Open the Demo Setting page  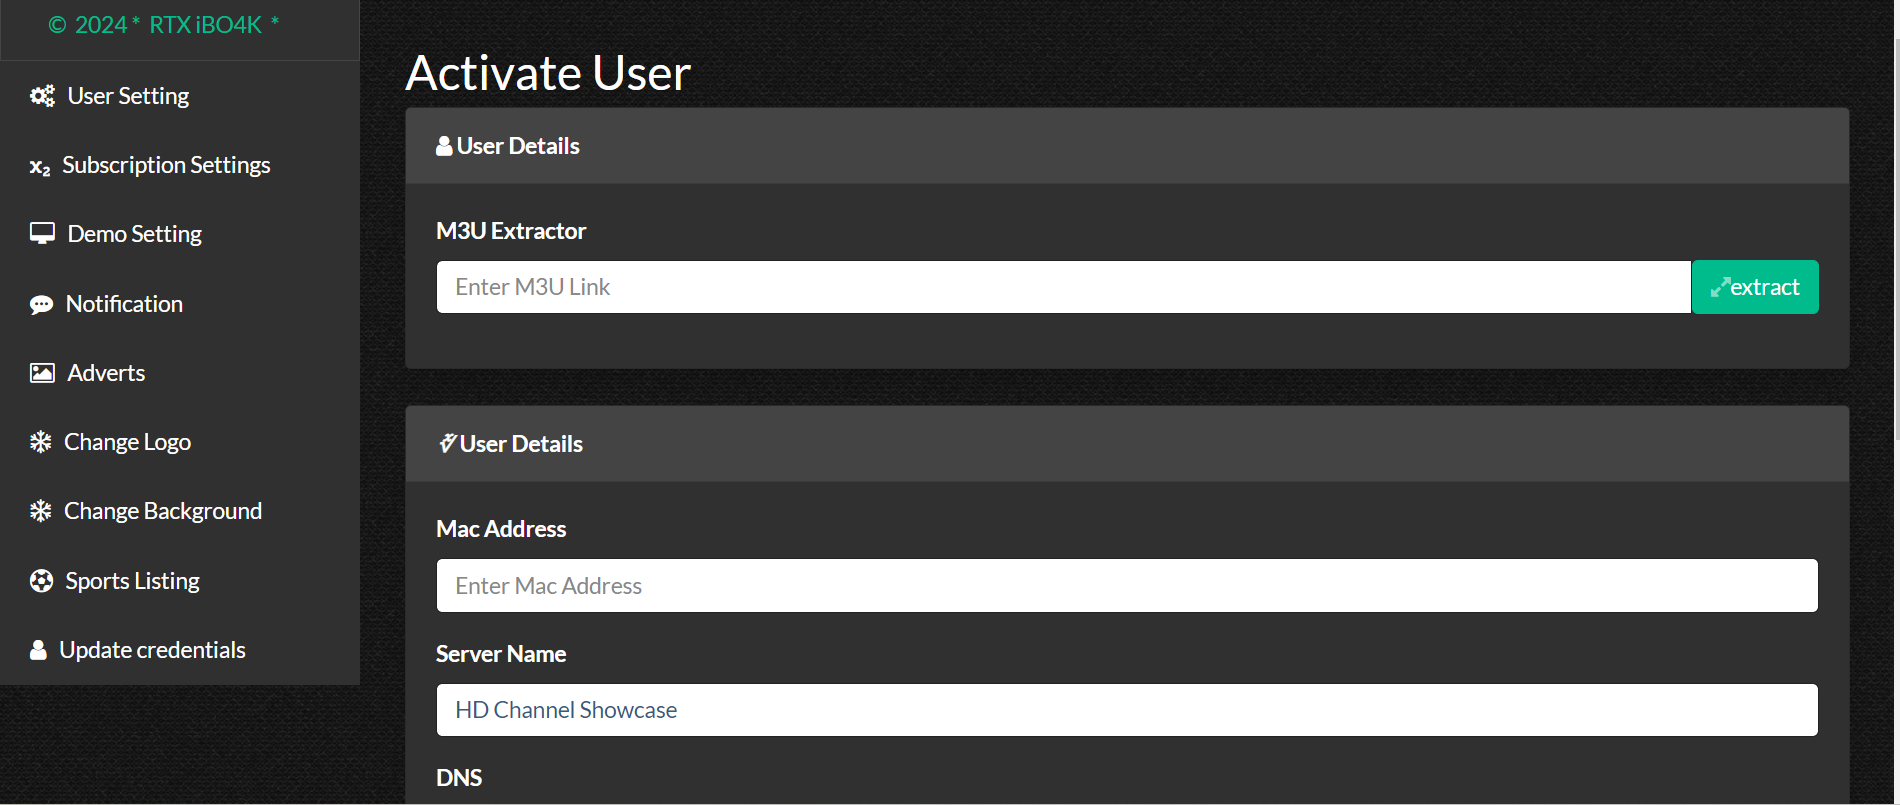click(134, 234)
